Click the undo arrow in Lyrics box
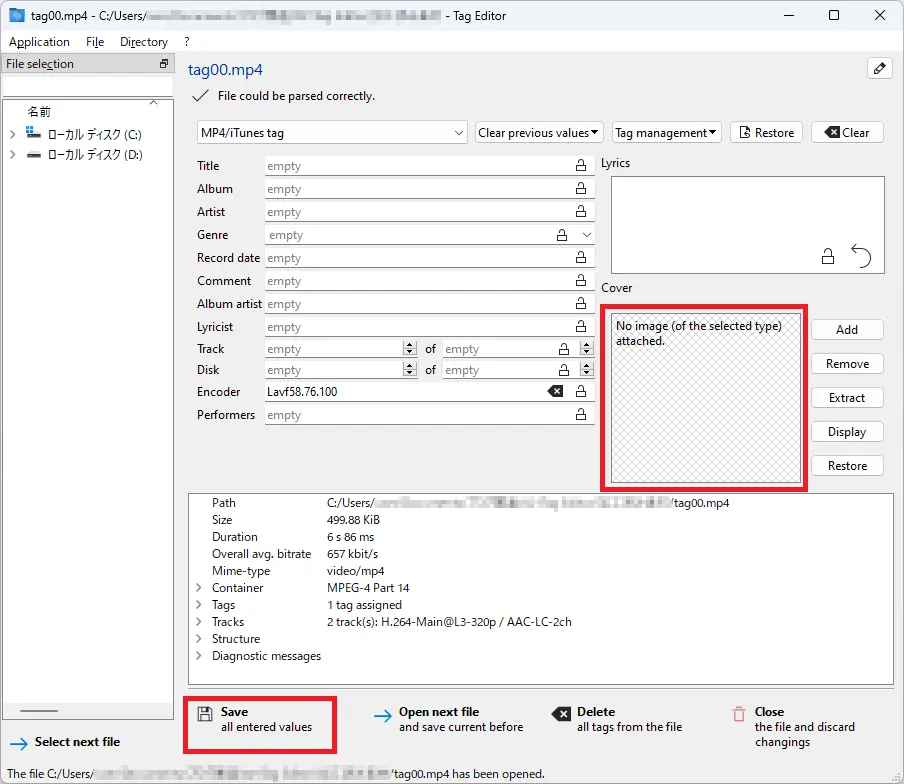Screen dimensions: 904x784 [x=861, y=257]
